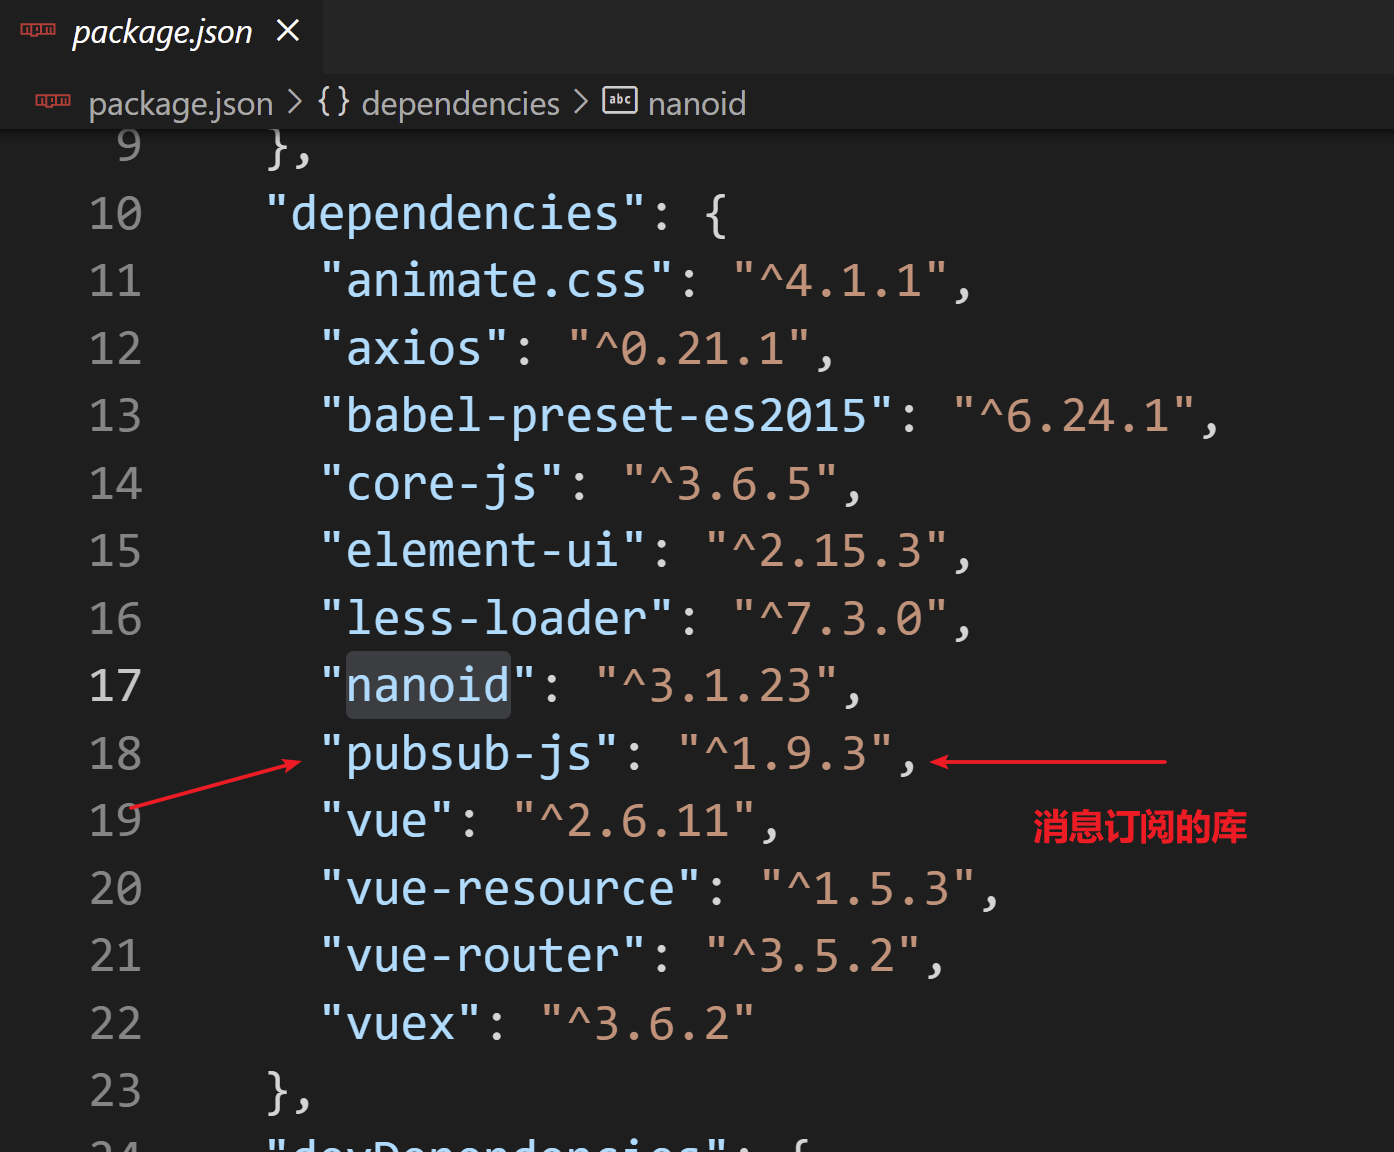Click the "pubsub-js" key

tap(469, 754)
